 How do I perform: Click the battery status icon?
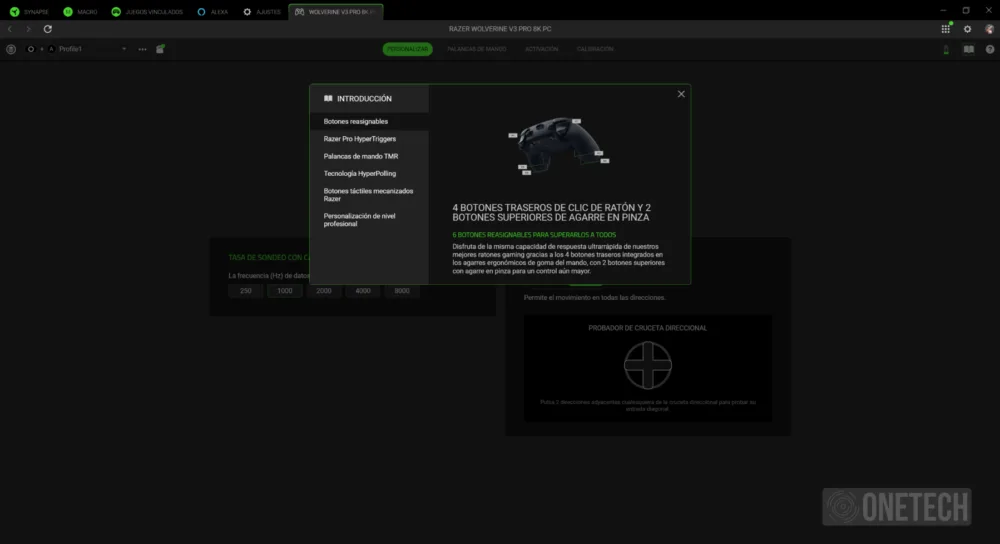[946, 49]
